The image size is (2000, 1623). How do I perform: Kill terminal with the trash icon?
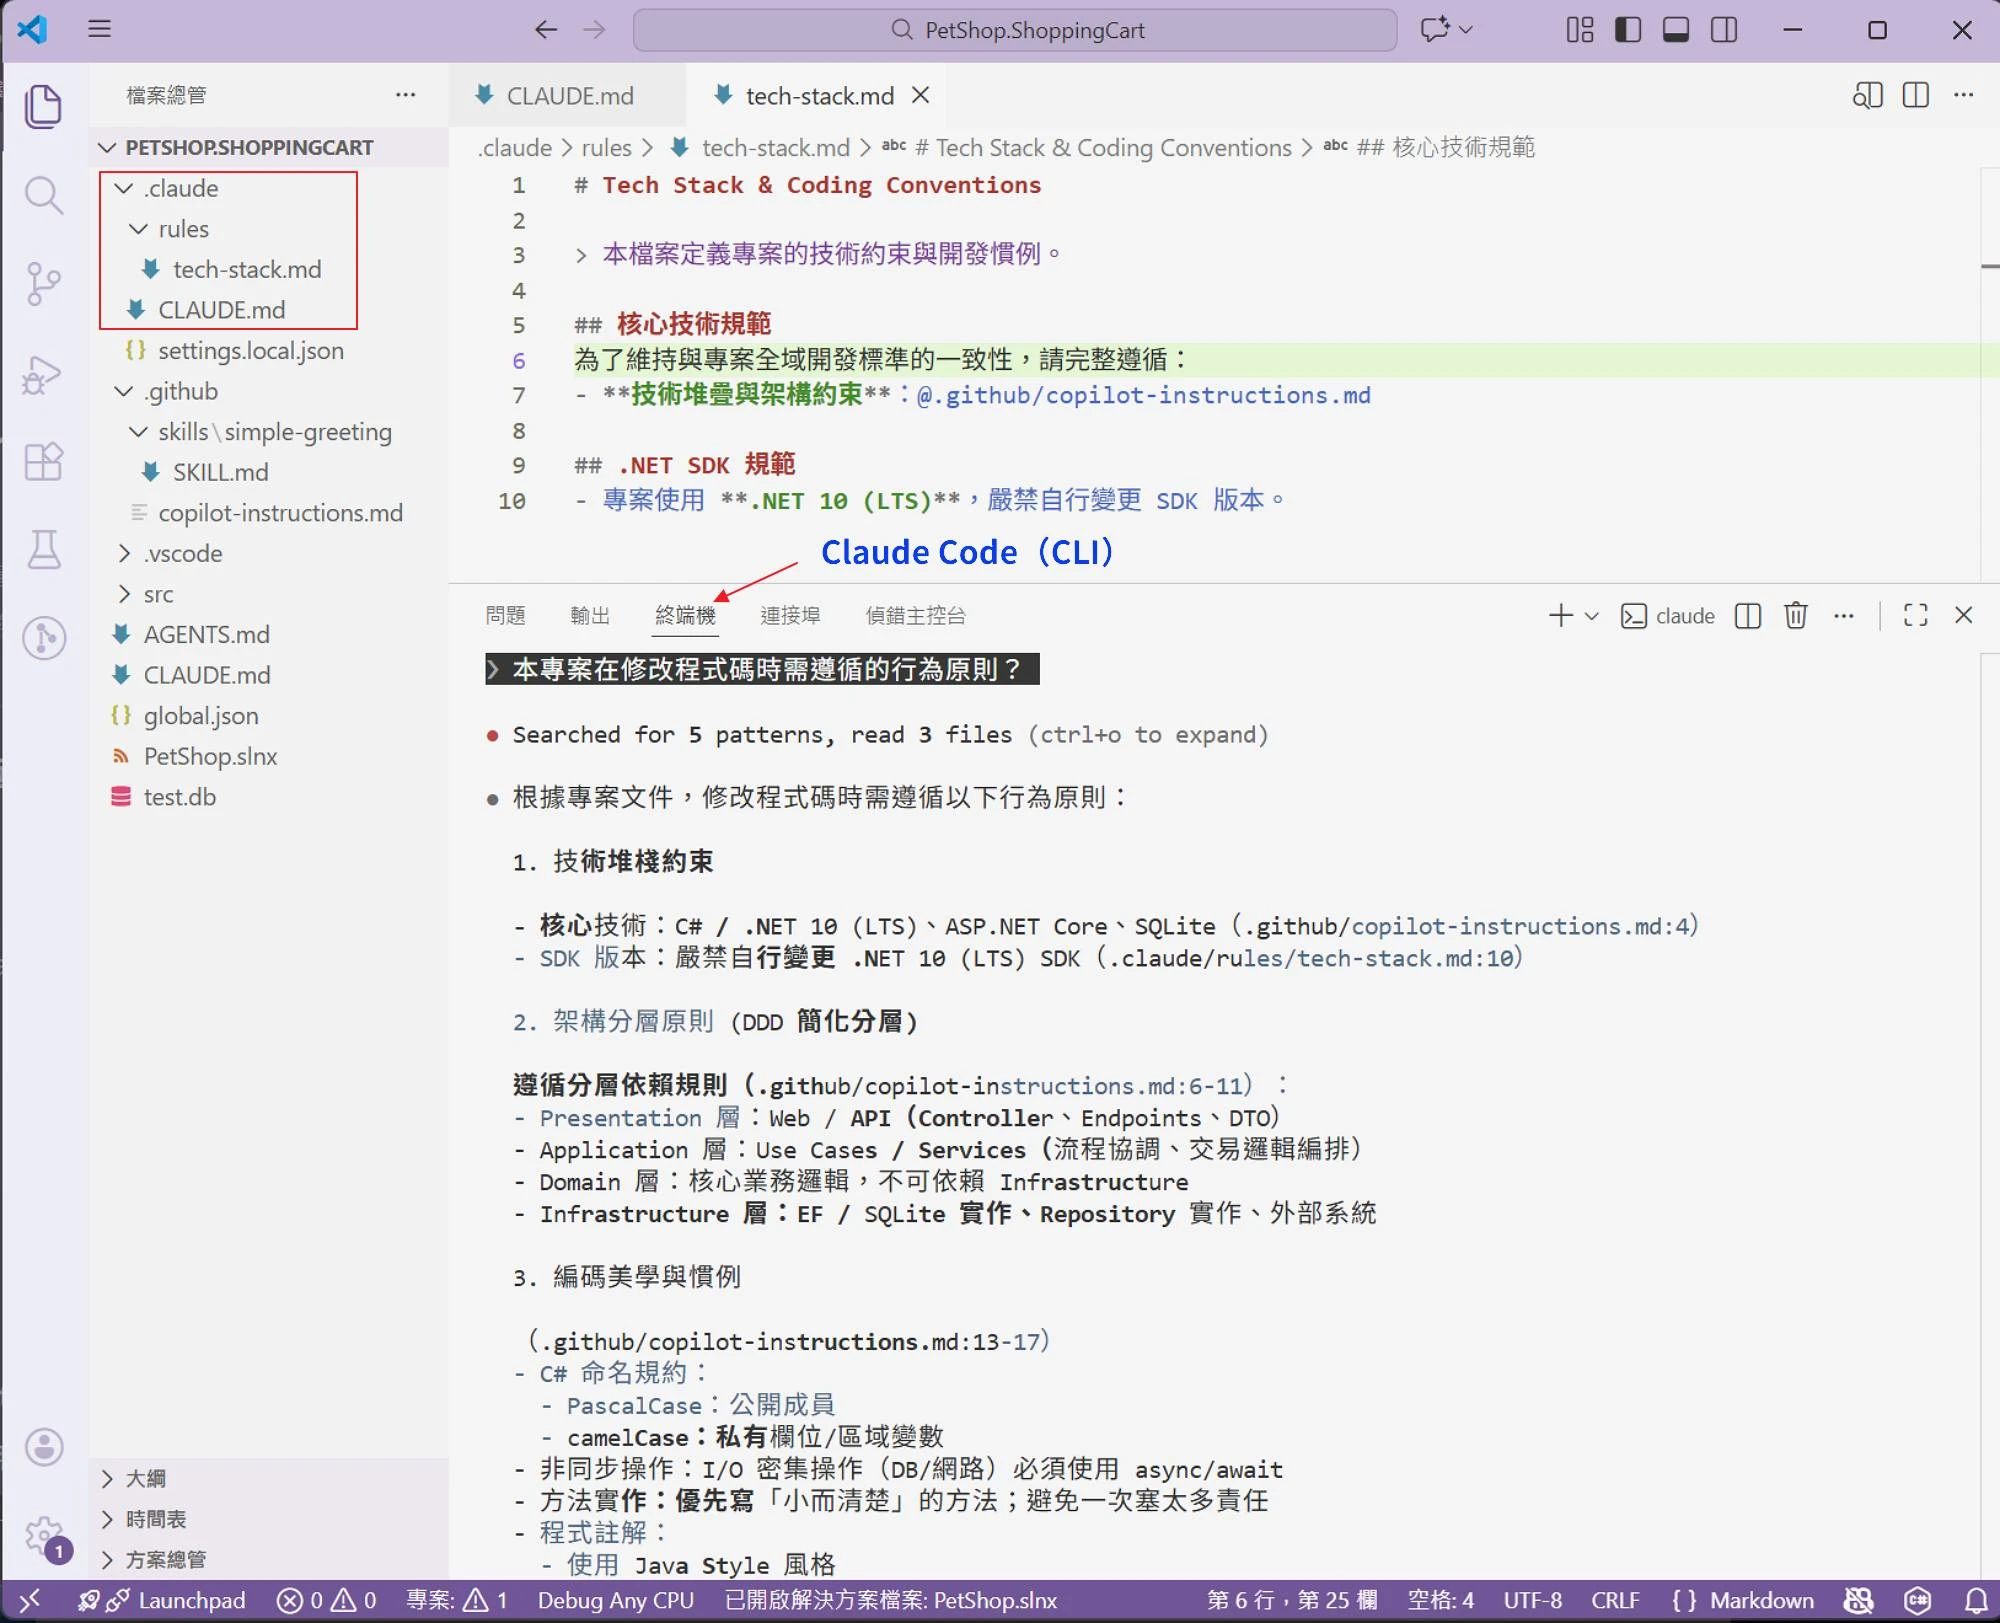[1795, 615]
